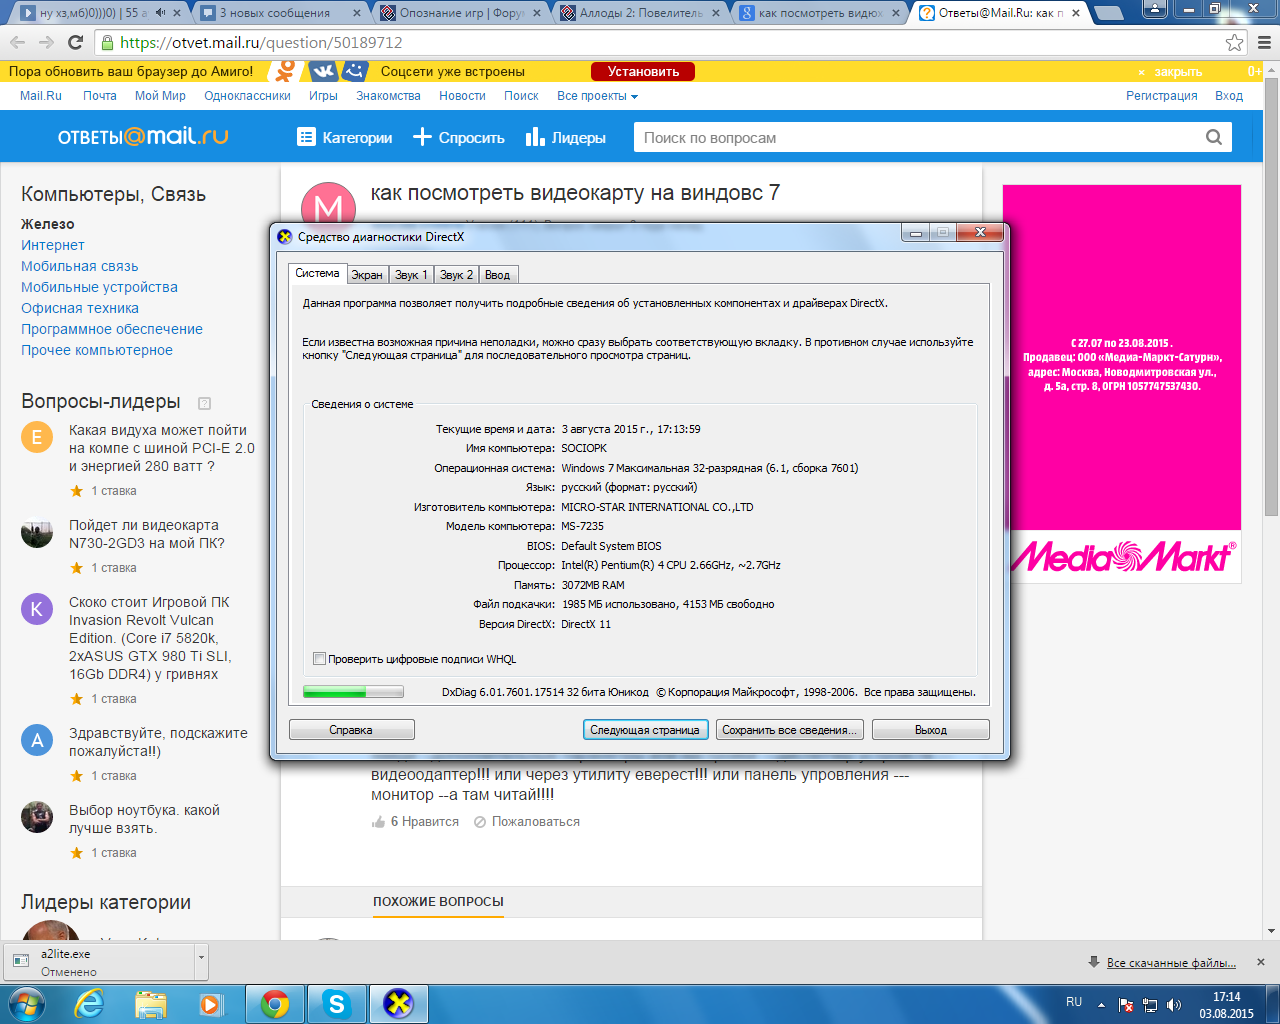Go back with the Chrome back arrow
This screenshot has height=1024, width=1280.
point(17,43)
